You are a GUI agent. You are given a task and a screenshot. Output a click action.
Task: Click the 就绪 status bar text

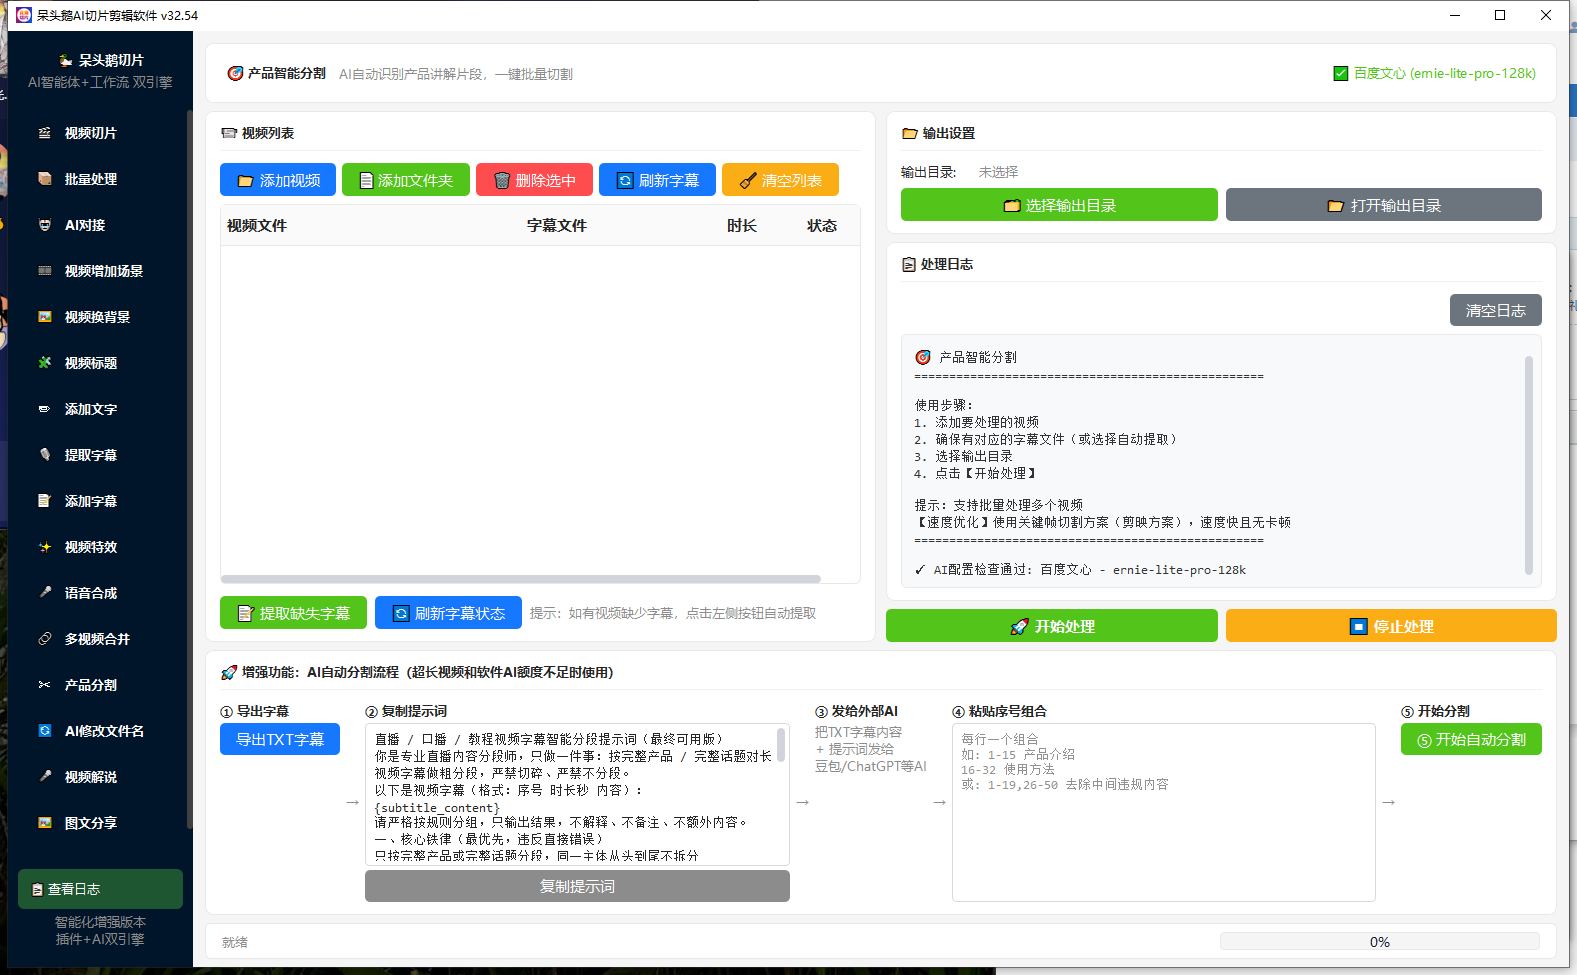coord(235,942)
